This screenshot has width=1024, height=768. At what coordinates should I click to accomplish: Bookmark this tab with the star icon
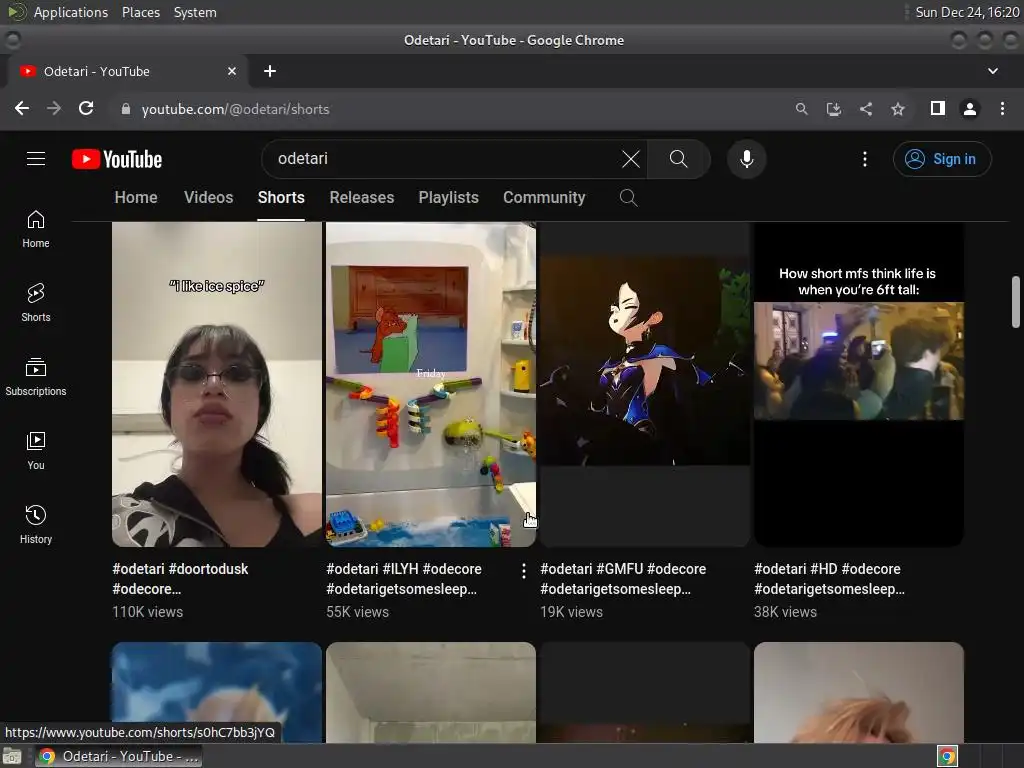898,109
